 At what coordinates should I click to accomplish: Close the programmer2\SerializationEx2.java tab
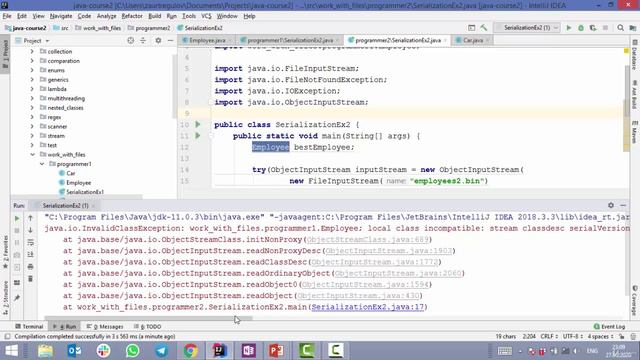point(445,40)
